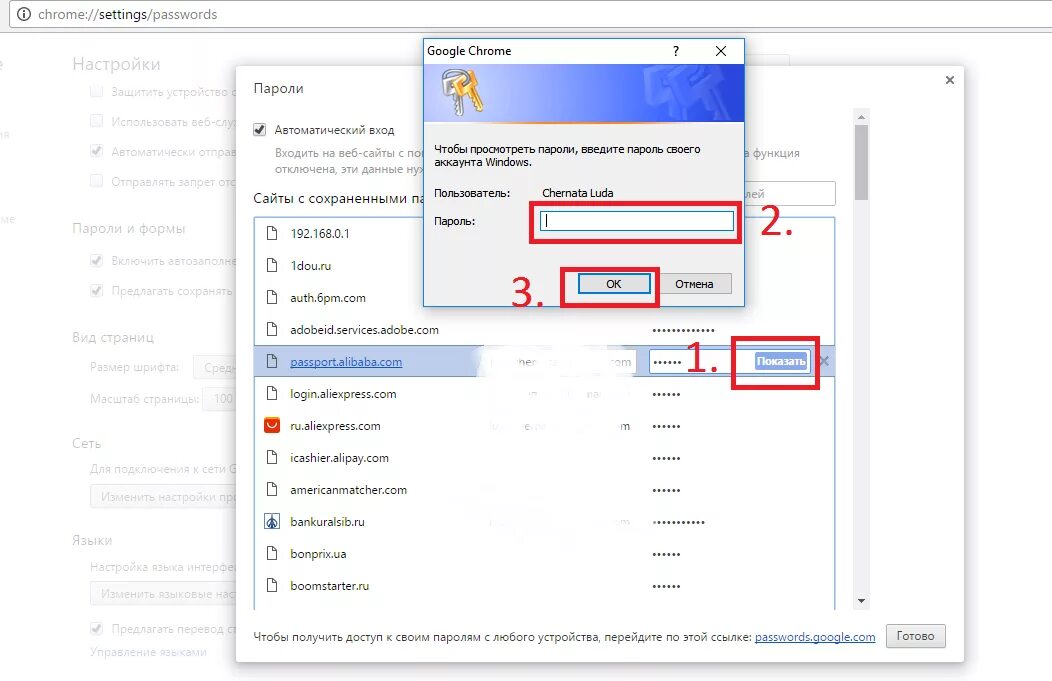Toggle Защитить устройство checkbox in settings
1052x681 pixels.
click(97, 91)
